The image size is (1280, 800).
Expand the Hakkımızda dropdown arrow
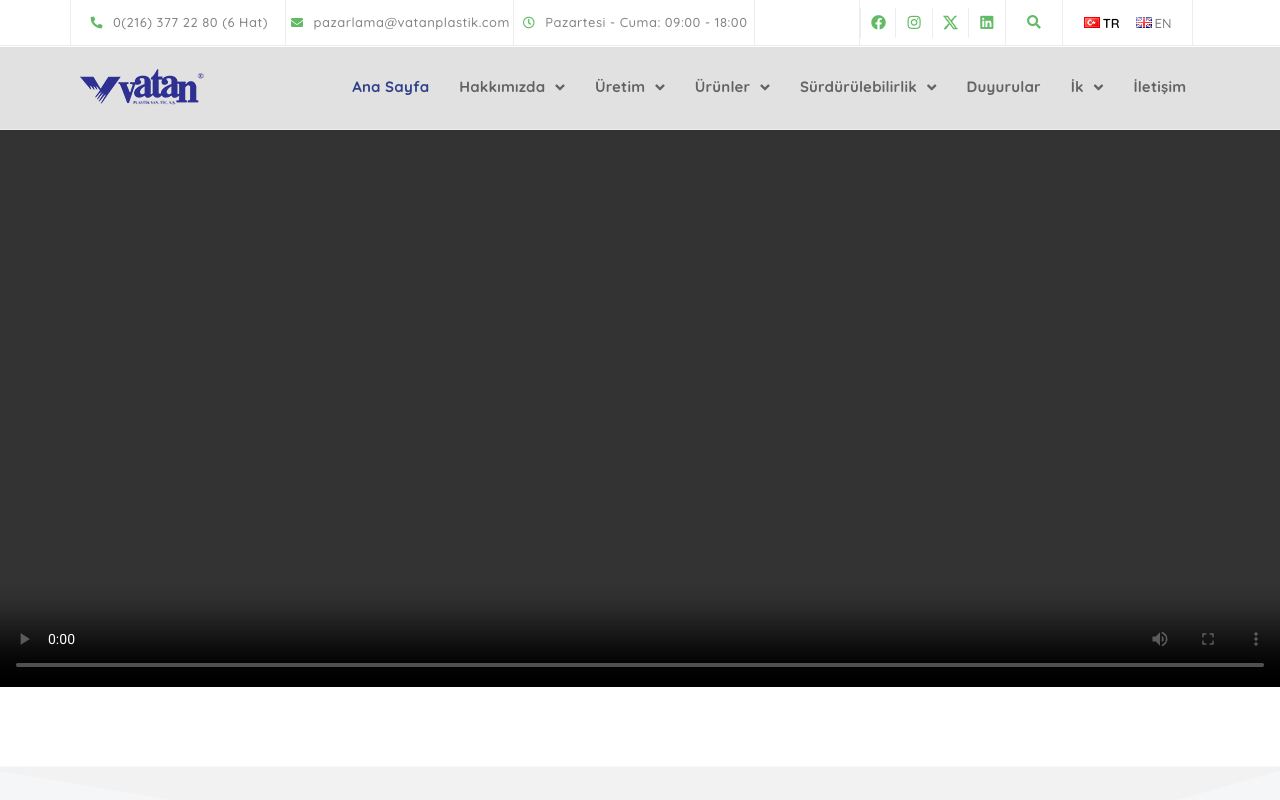(x=560, y=87)
